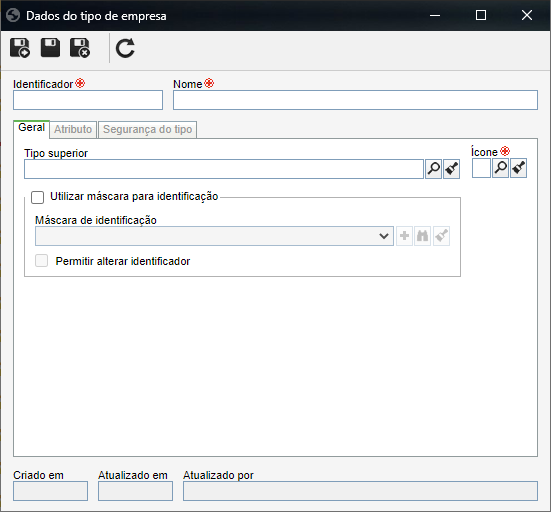This screenshot has height=512, width=551.
Task: Click the empty Ícone preview box
Action: 481,168
